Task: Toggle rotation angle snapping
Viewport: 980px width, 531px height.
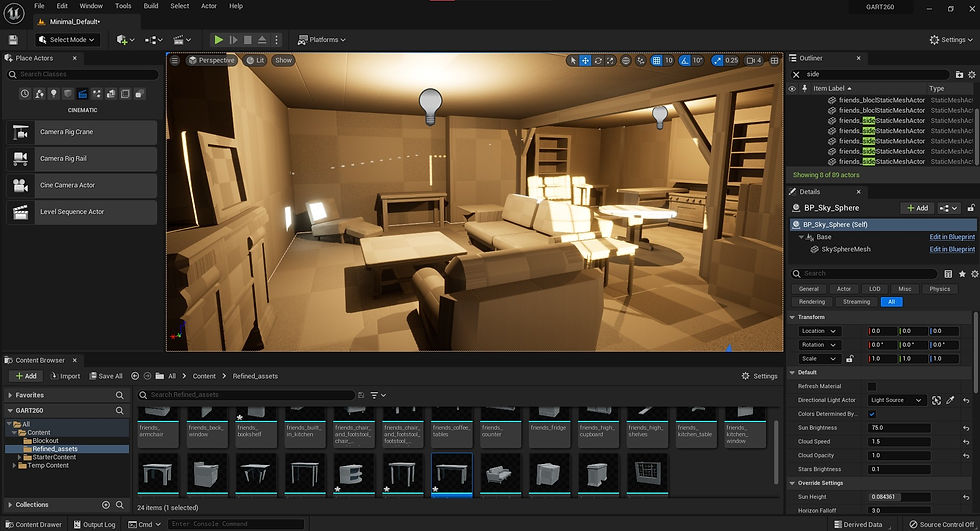Action: point(684,61)
